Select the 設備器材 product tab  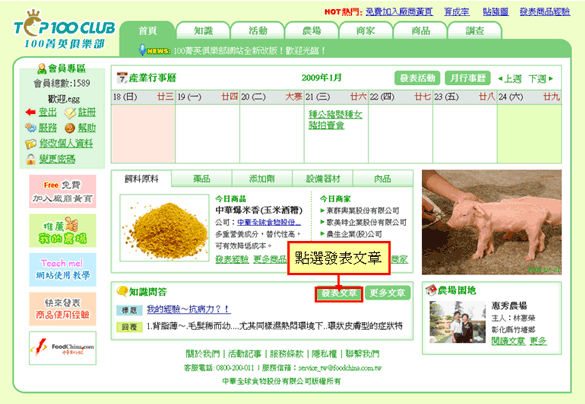(323, 179)
